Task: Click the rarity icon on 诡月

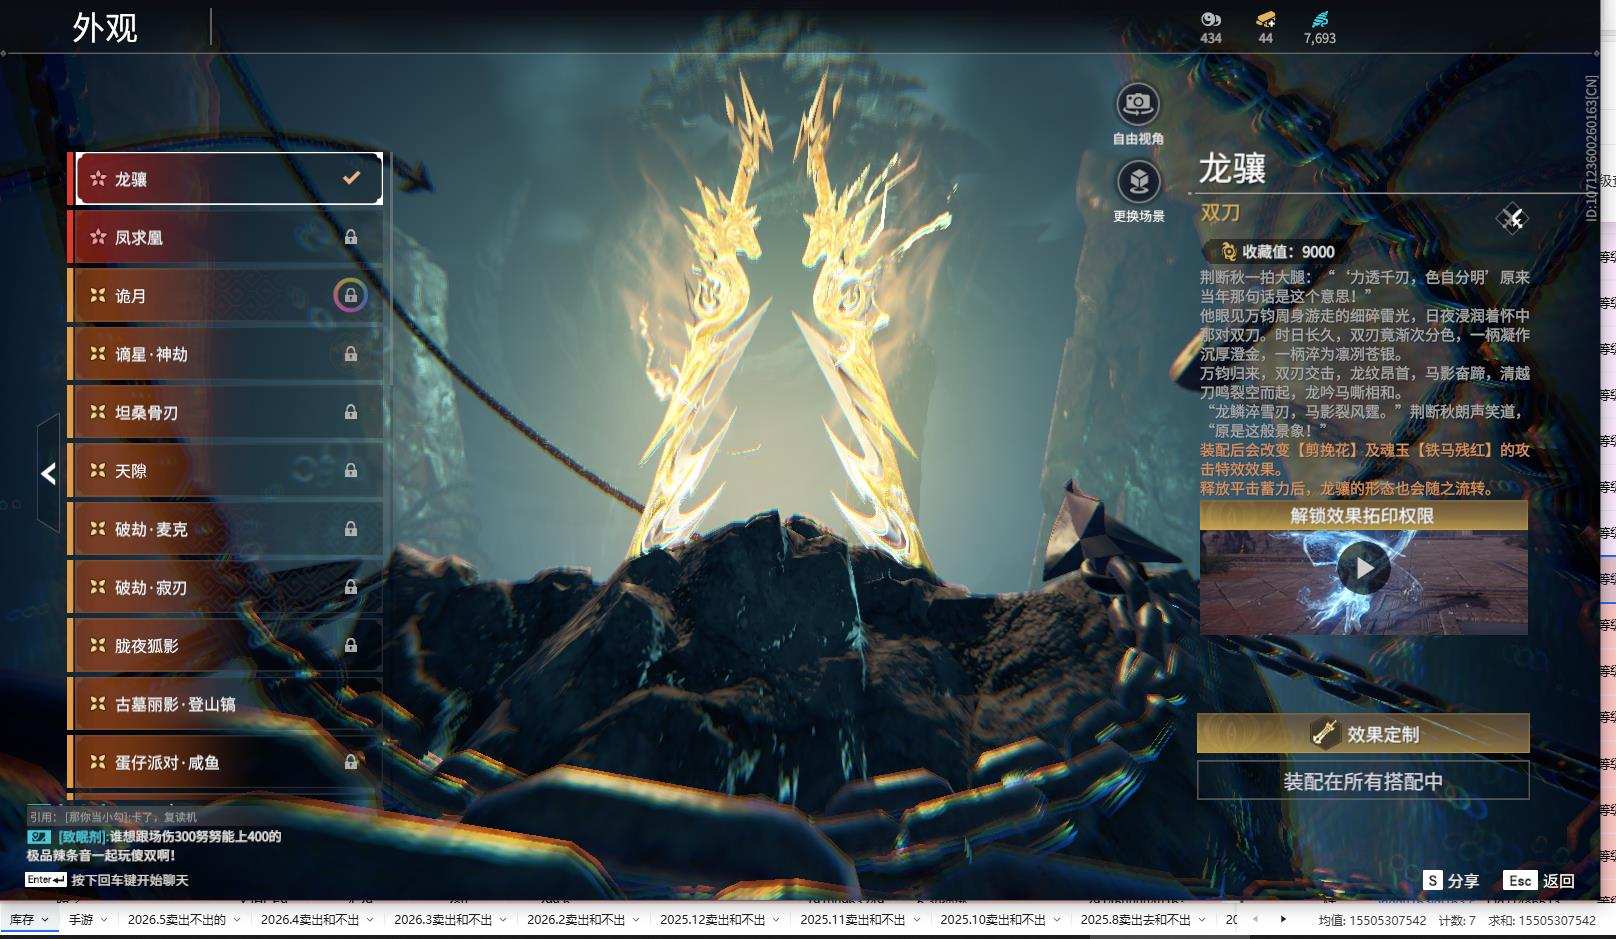Action: point(98,295)
